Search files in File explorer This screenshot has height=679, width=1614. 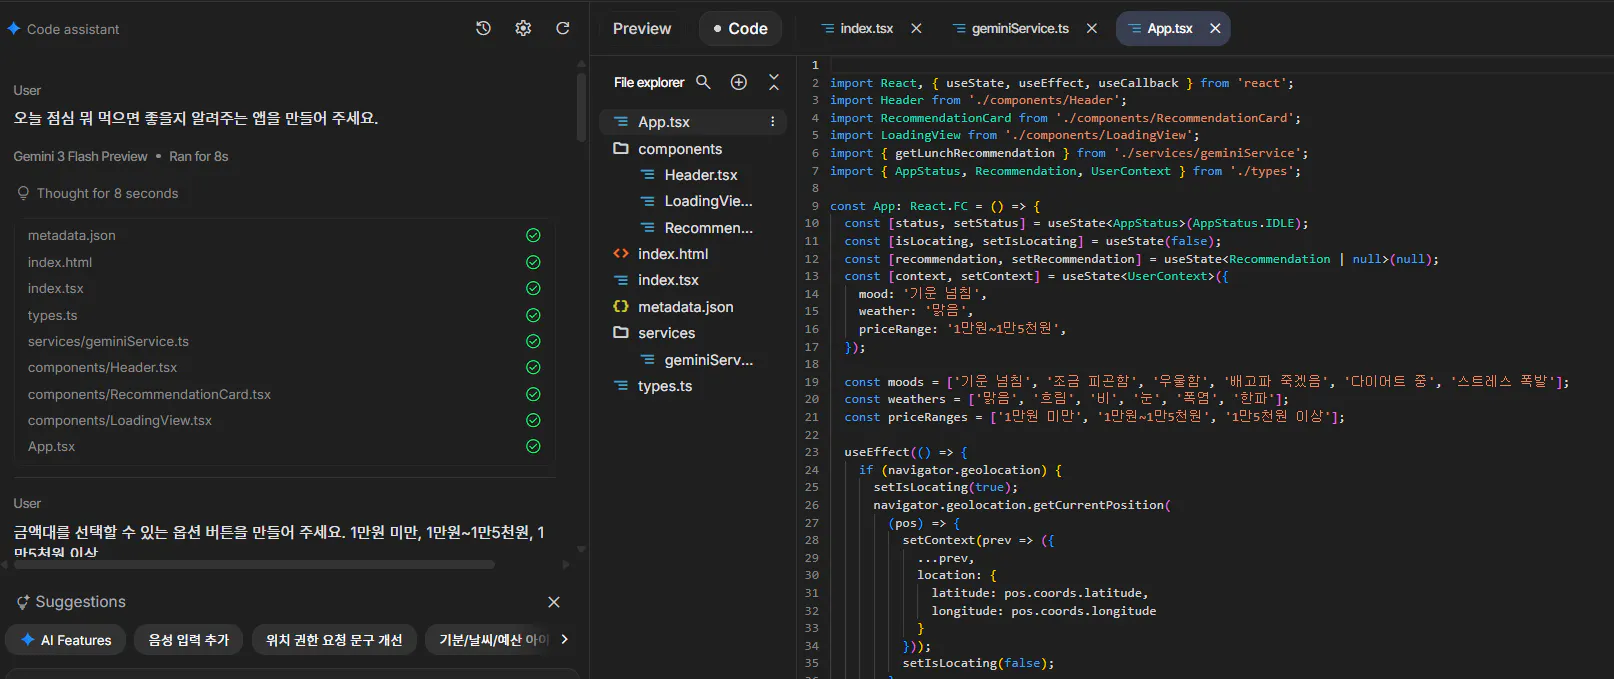click(x=703, y=82)
